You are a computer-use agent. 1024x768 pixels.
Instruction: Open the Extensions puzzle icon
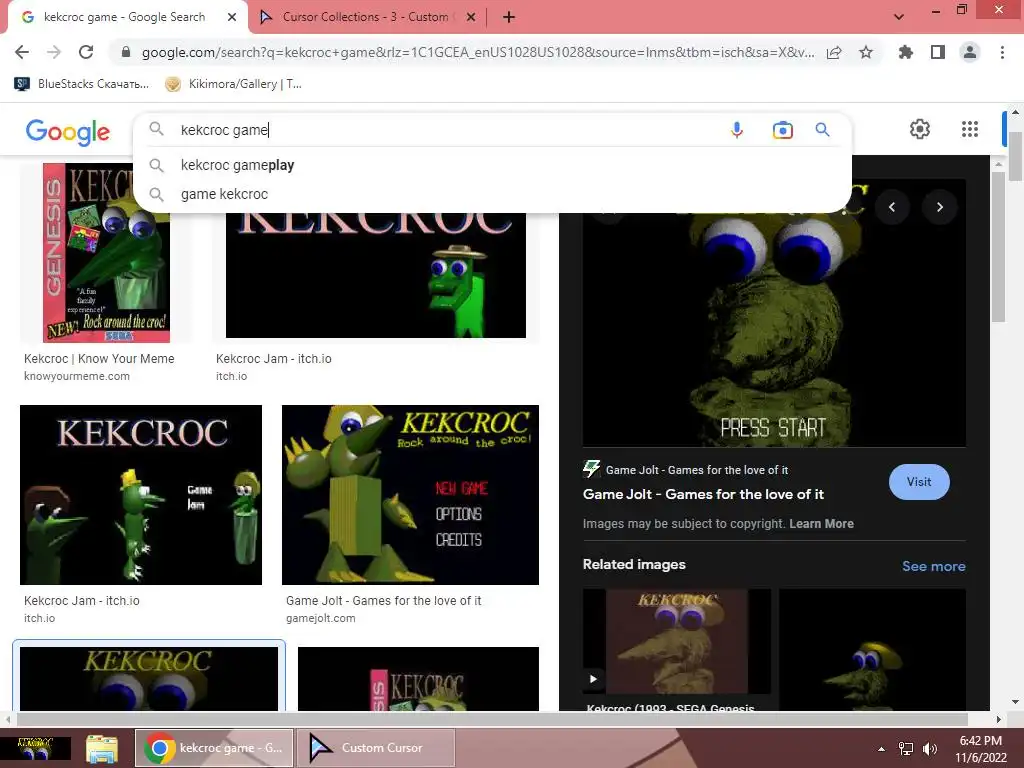(906, 52)
